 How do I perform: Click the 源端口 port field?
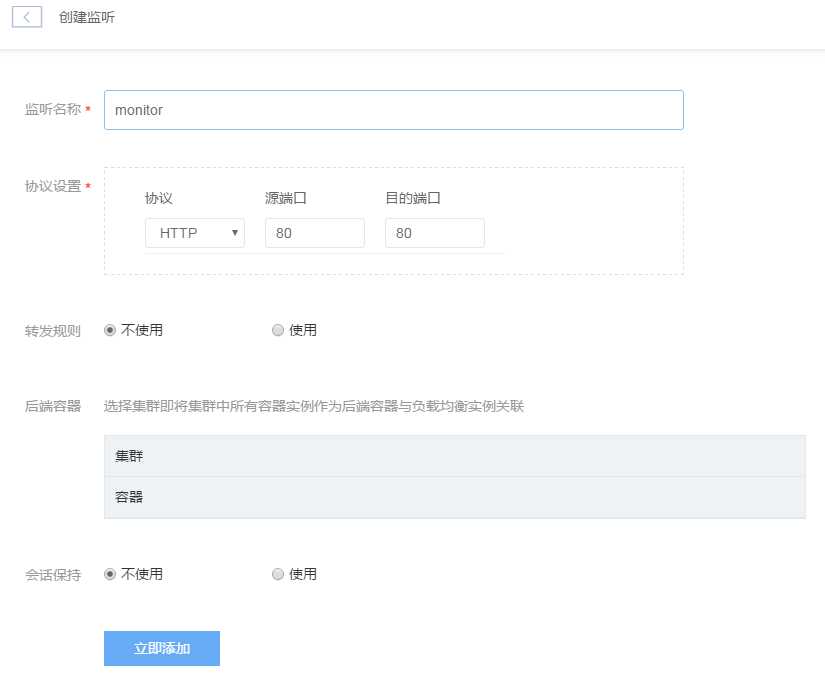tap(314, 232)
